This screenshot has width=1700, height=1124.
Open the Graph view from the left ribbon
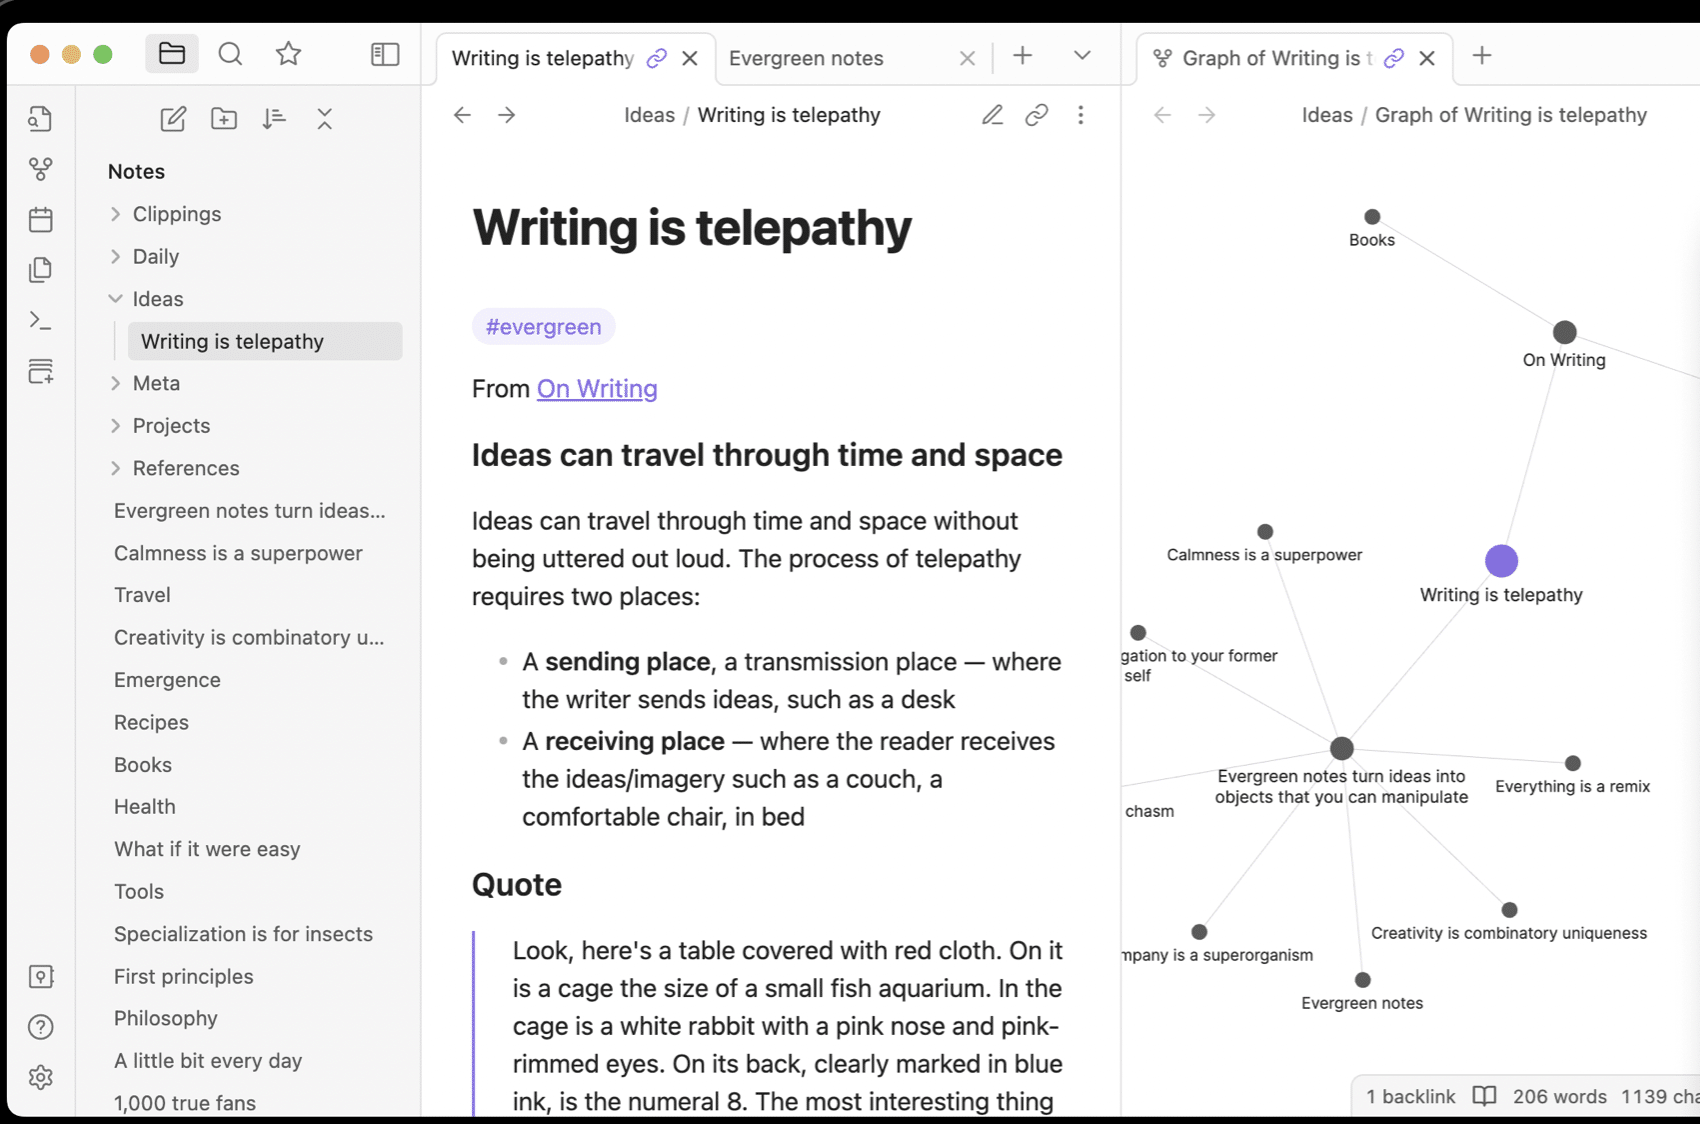coord(40,169)
